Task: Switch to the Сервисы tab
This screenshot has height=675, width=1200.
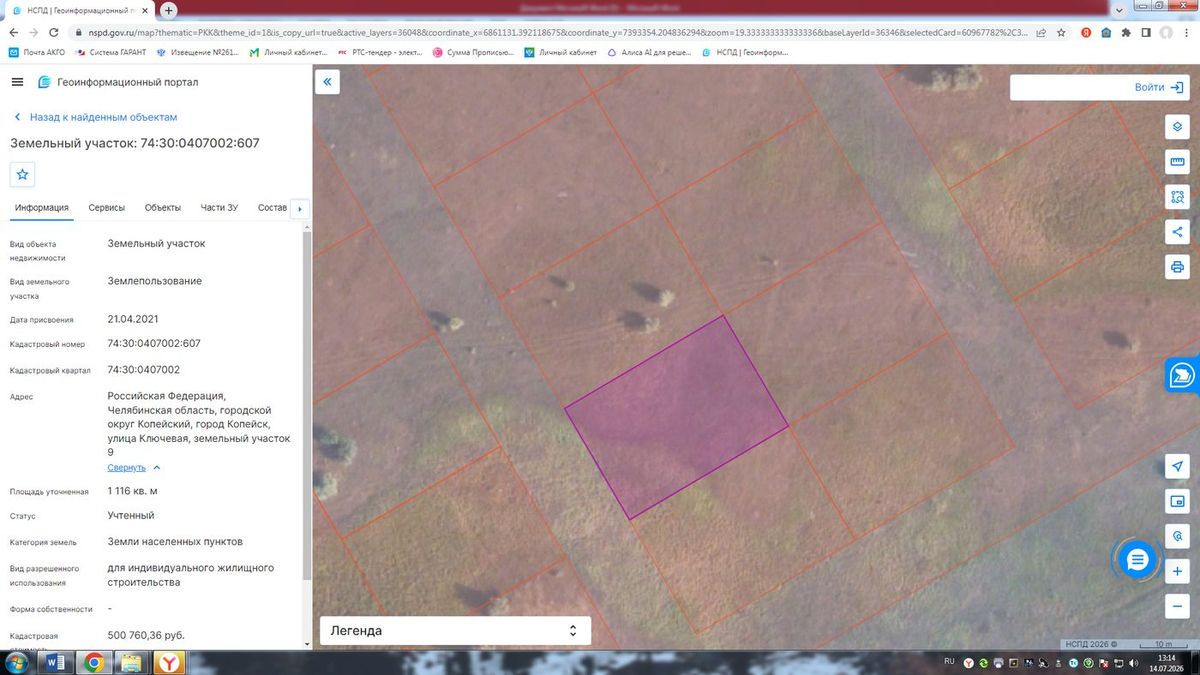Action: 107,208
